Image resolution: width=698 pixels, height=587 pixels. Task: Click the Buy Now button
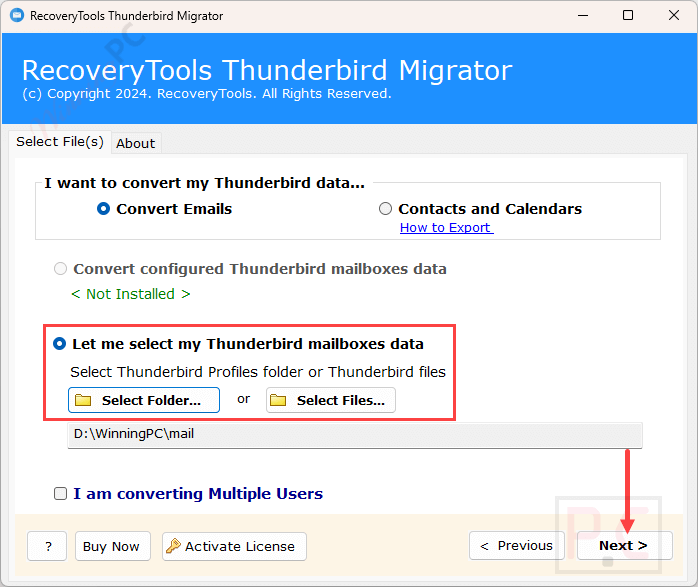111,546
